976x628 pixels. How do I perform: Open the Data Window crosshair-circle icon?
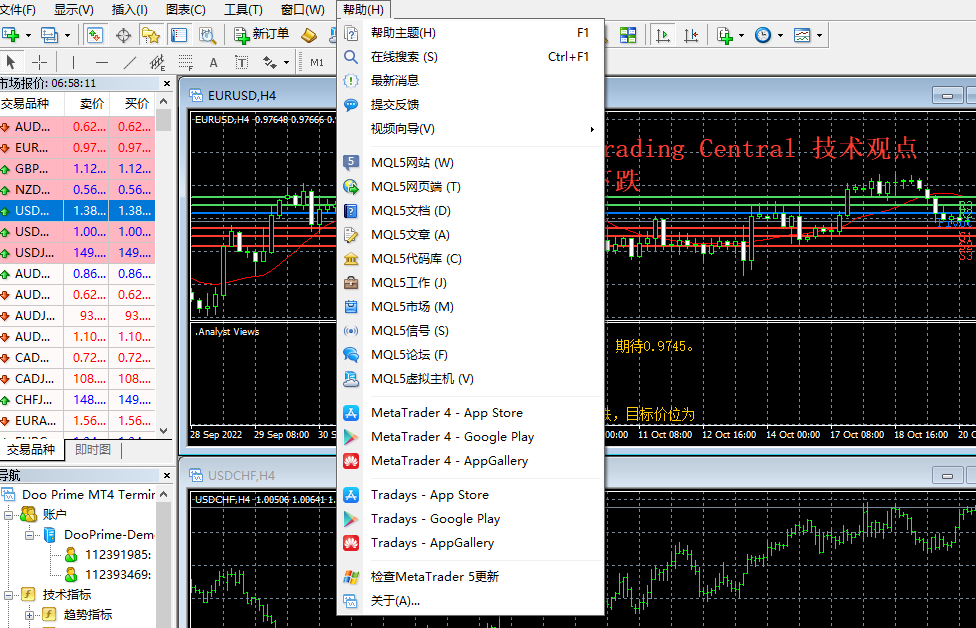tap(124, 35)
